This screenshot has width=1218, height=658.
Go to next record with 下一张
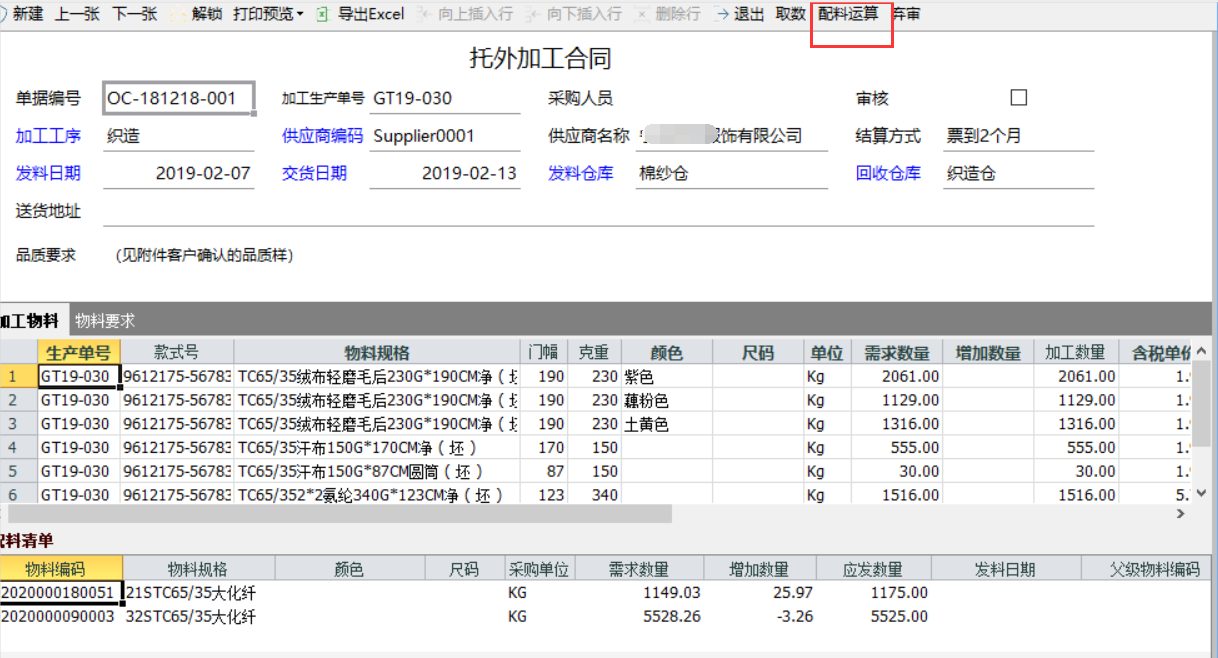134,14
